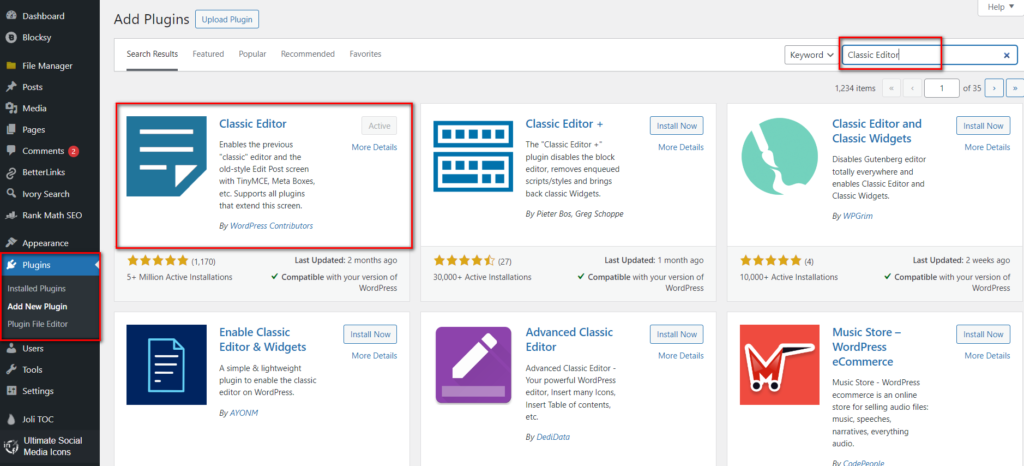Click the Joli TOC icon
1024x466 pixels.
click(x=10, y=419)
